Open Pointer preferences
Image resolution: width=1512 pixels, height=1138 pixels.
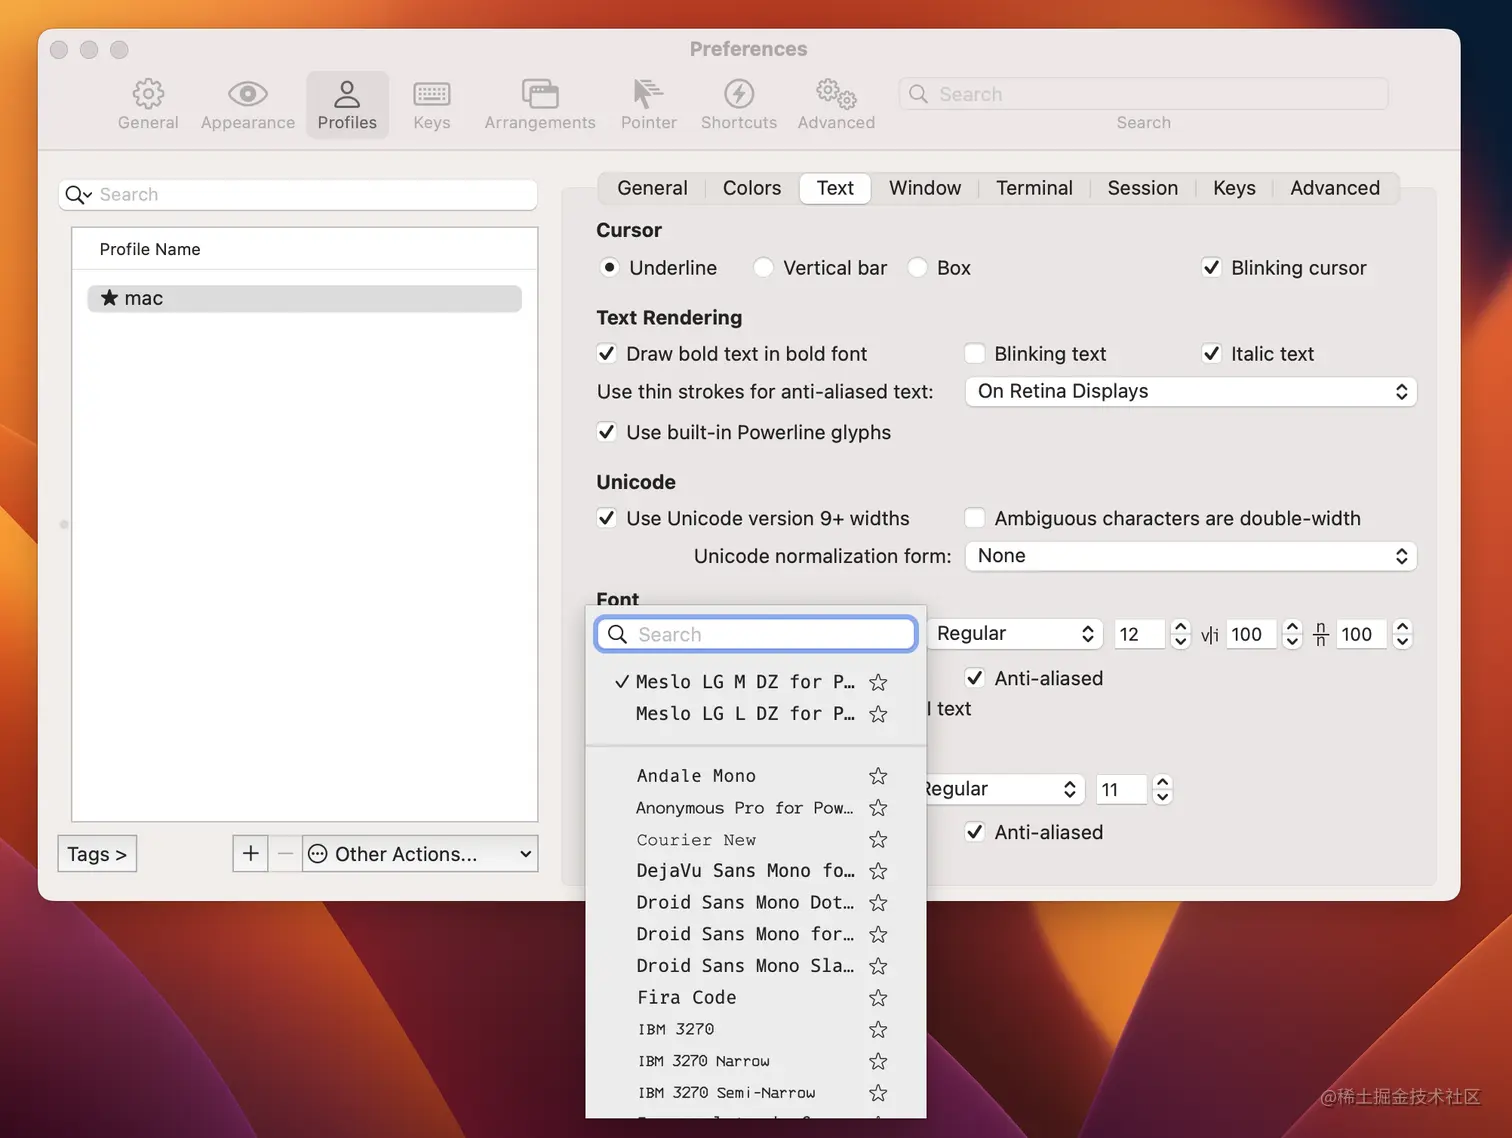(x=649, y=104)
